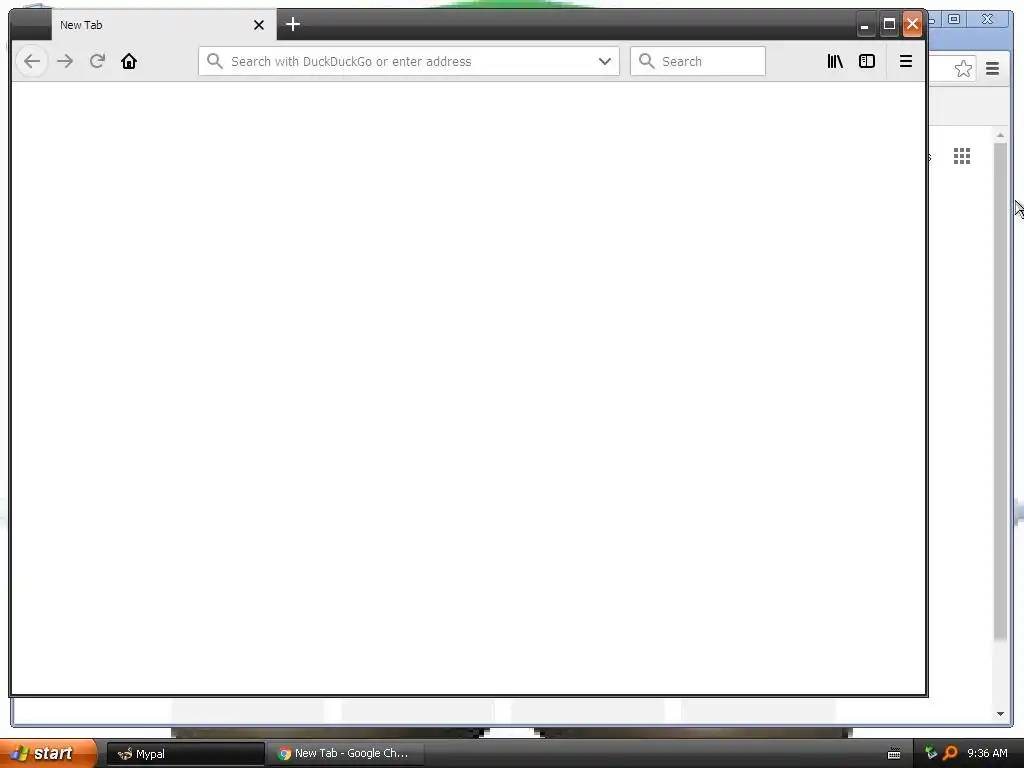Click the forward arrow in Mypal

65,61
